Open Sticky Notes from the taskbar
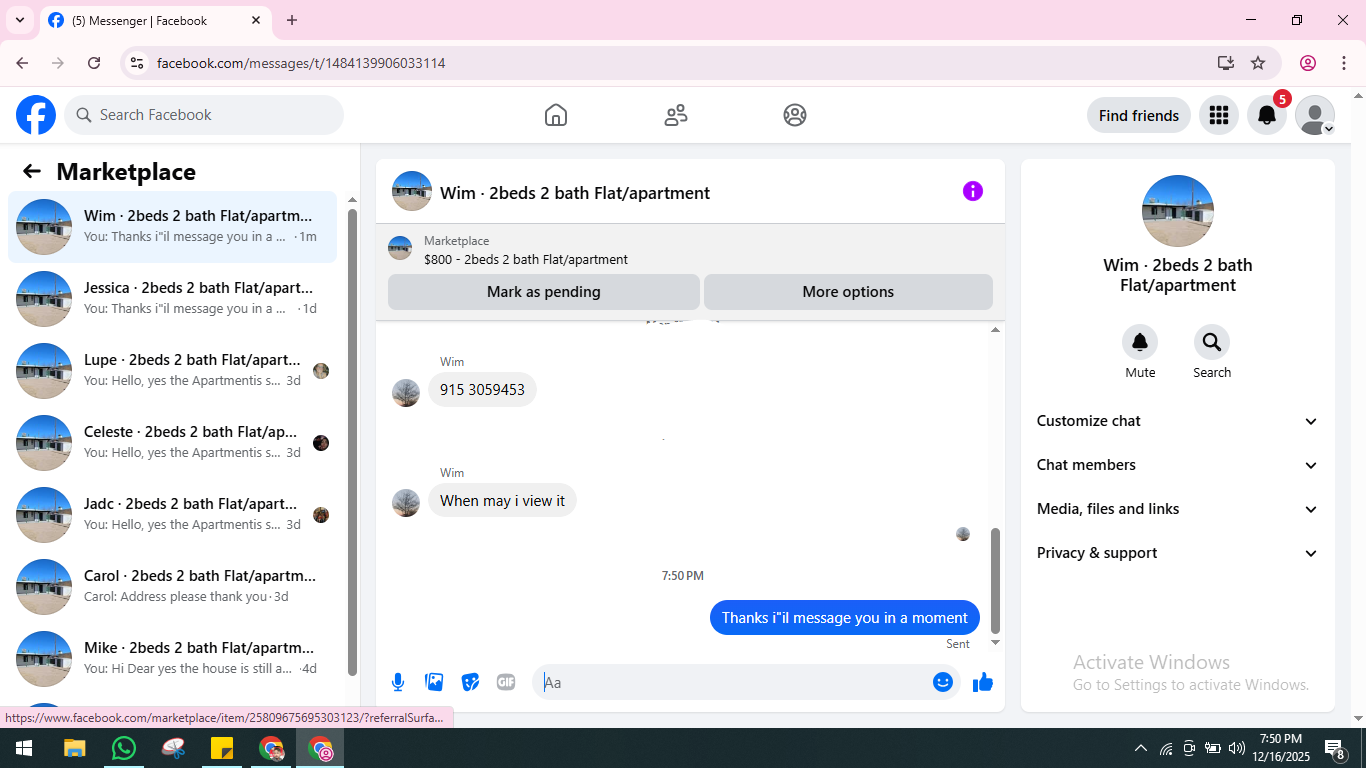Viewport: 1366px width, 768px height. point(222,748)
